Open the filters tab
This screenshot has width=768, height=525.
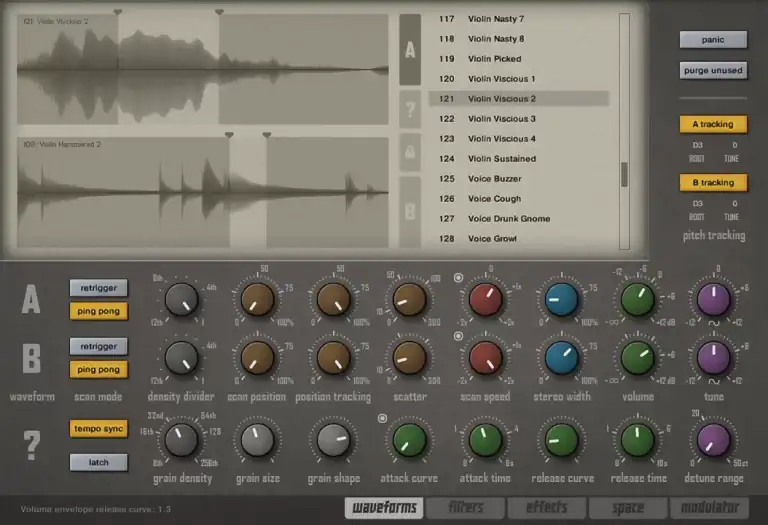(465, 507)
